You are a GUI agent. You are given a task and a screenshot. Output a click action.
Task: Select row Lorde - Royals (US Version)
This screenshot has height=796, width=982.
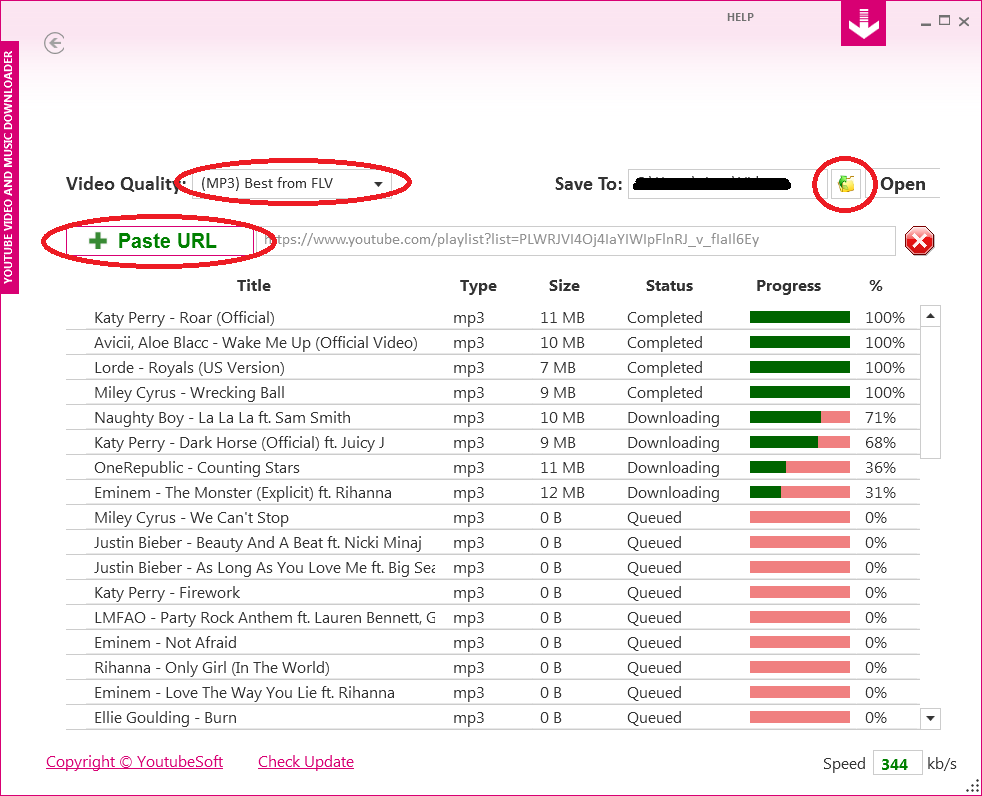click(492, 368)
